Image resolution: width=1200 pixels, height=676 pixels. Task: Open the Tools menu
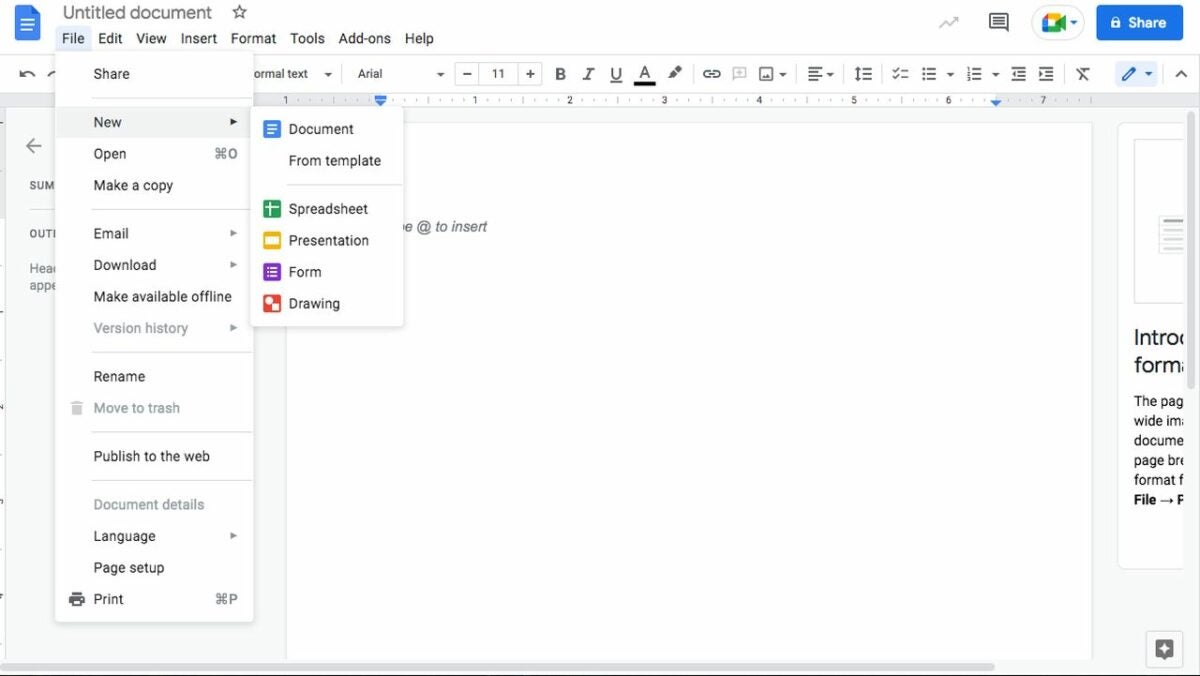pyautogui.click(x=307, y=38)
